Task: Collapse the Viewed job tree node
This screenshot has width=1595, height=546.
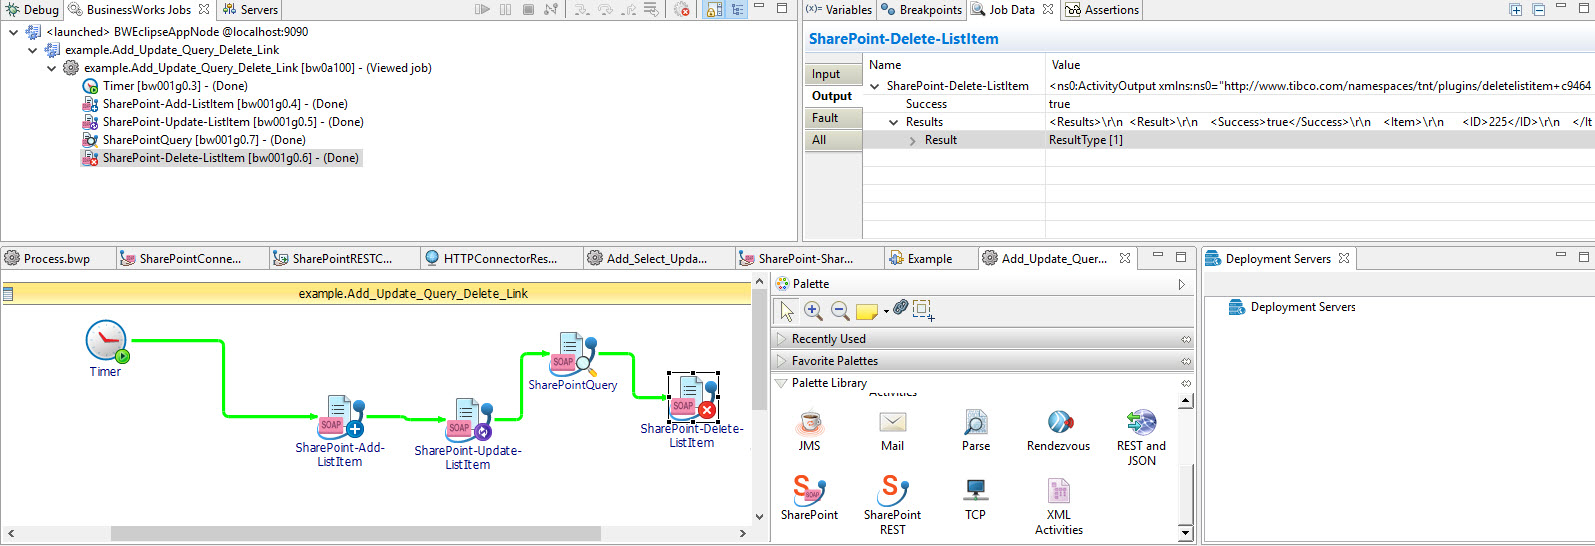Action: (x=51, y=68)
